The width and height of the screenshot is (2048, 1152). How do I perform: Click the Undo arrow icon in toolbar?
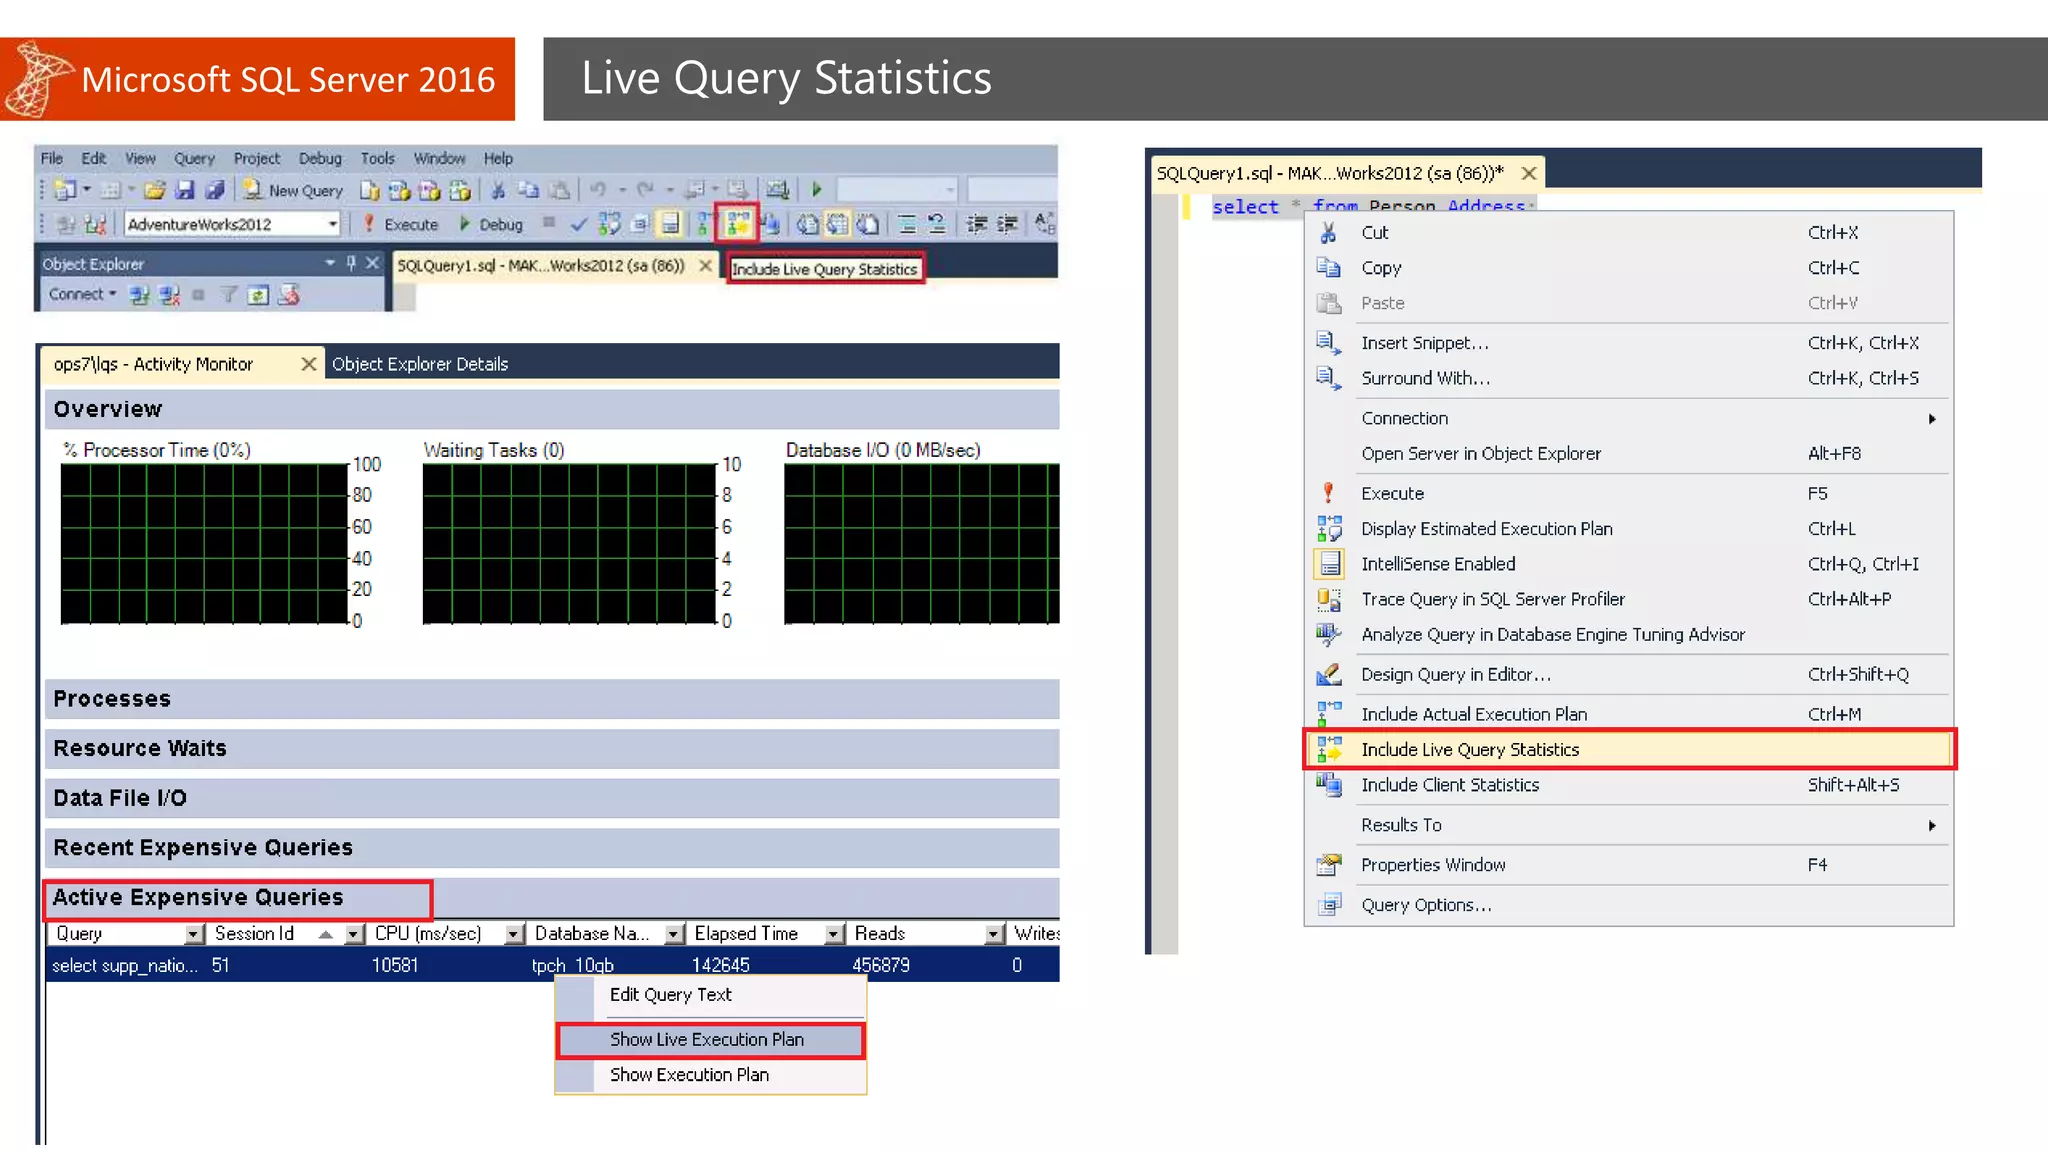pos(598,190)
